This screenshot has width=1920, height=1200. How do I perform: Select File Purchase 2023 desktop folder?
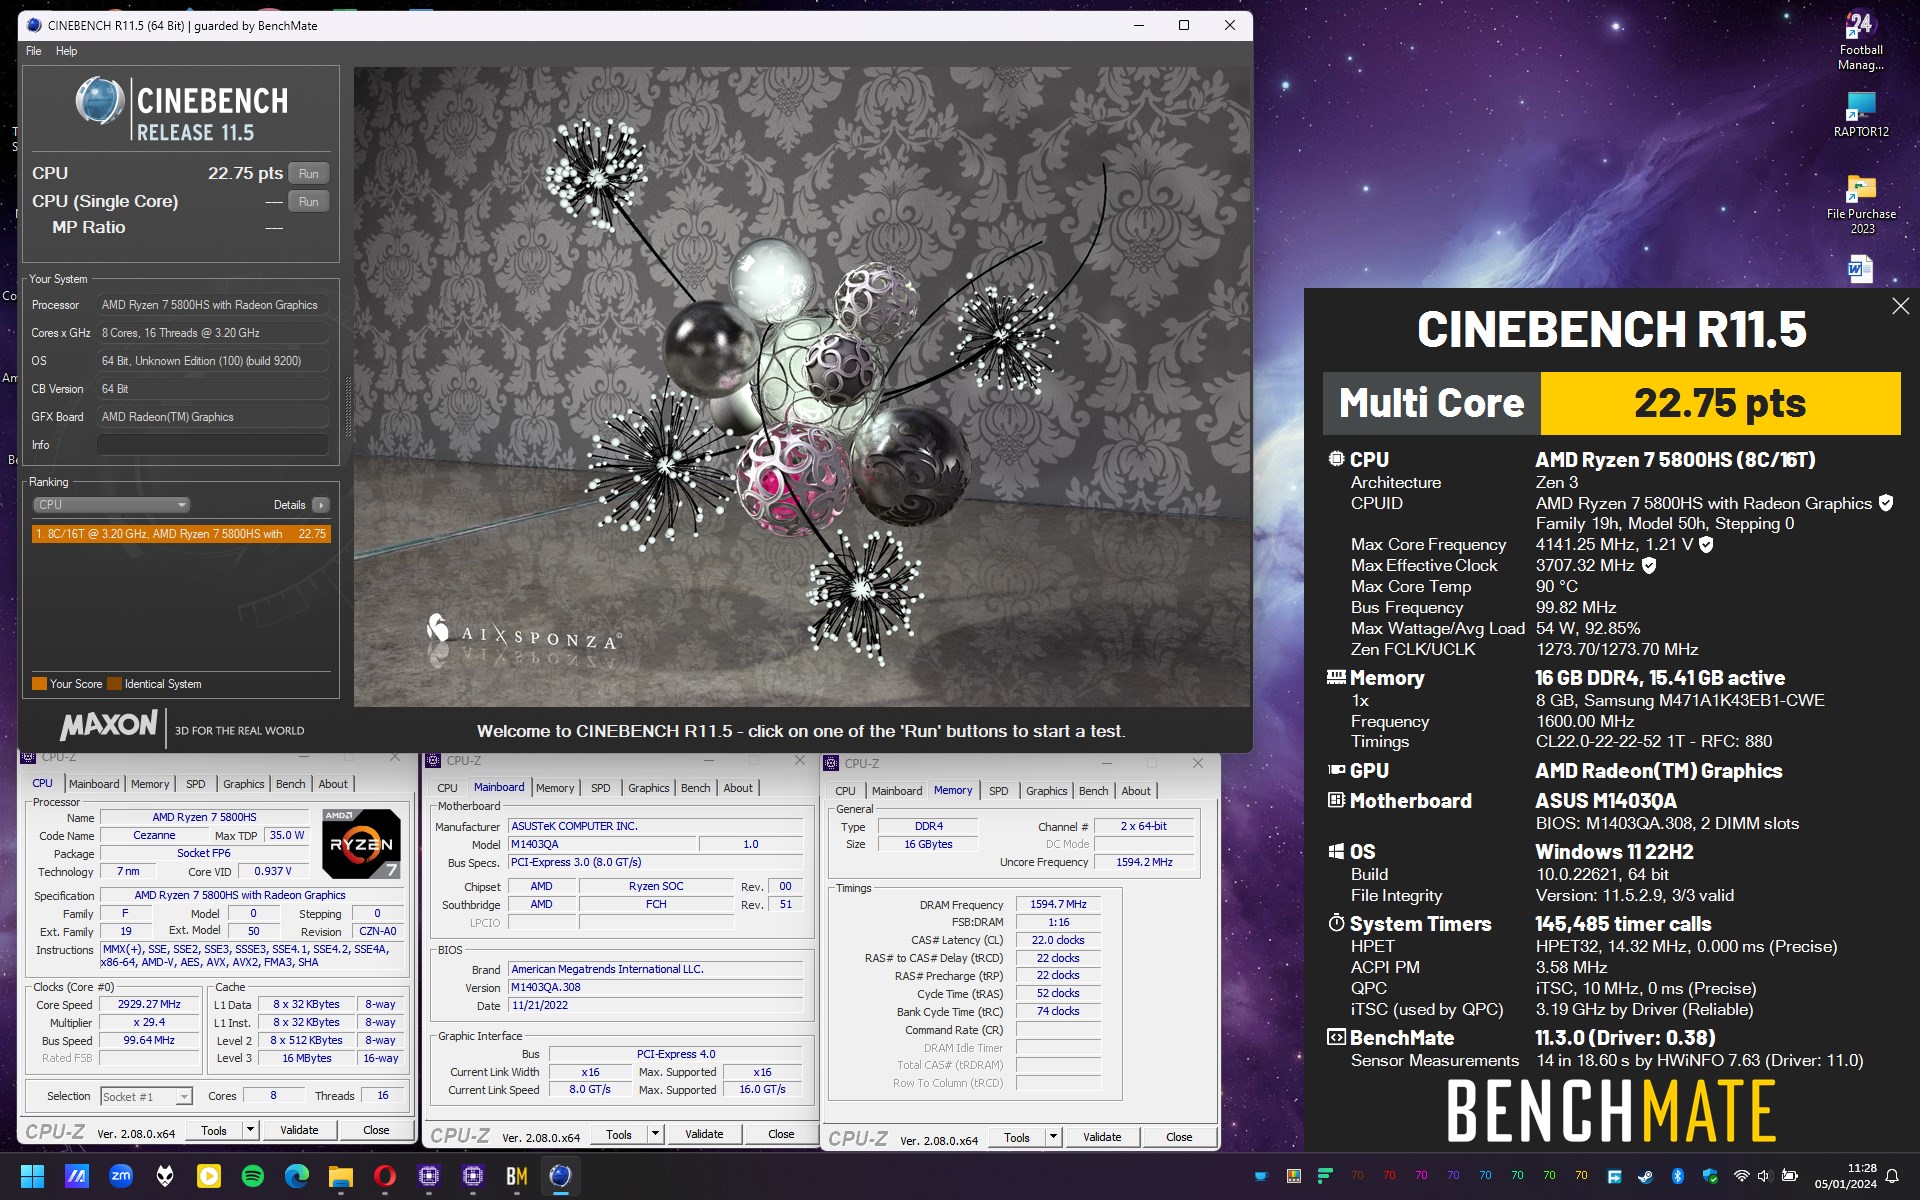(1861, 204)
